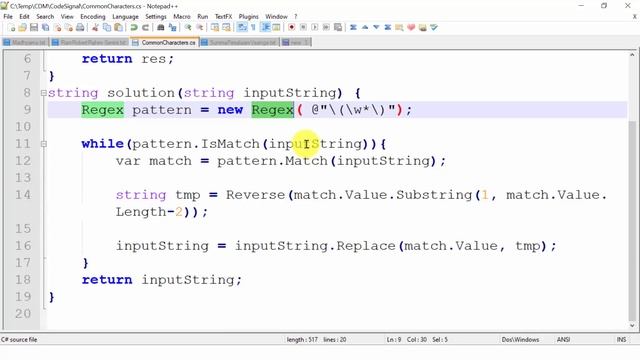Open the Search menu

(x=45, y=17)
